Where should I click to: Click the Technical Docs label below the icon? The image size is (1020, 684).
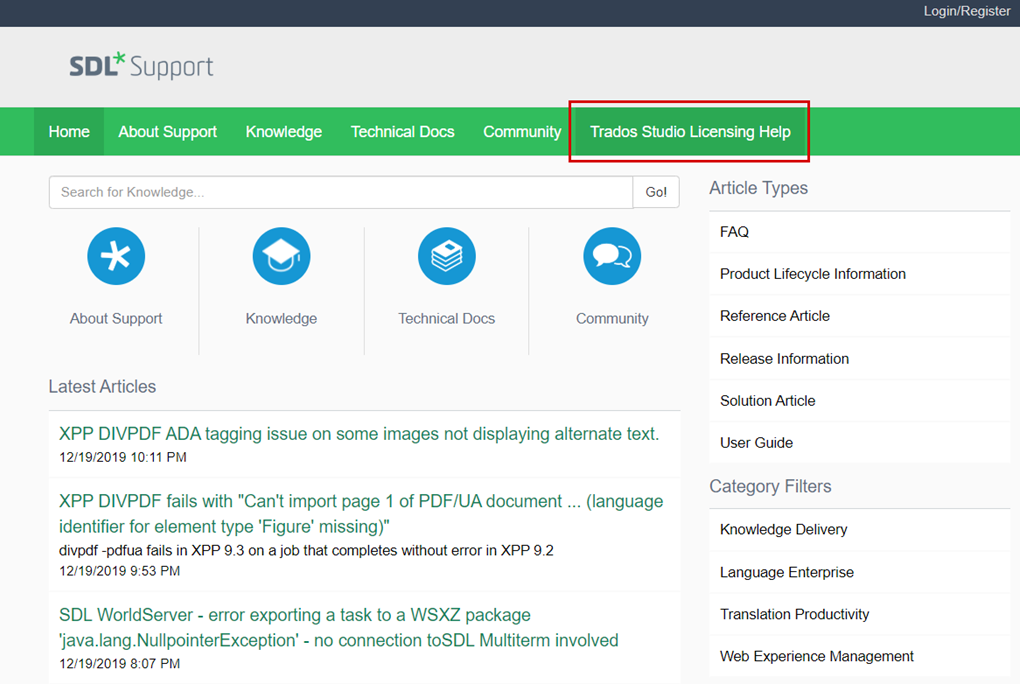pos(446,318)
